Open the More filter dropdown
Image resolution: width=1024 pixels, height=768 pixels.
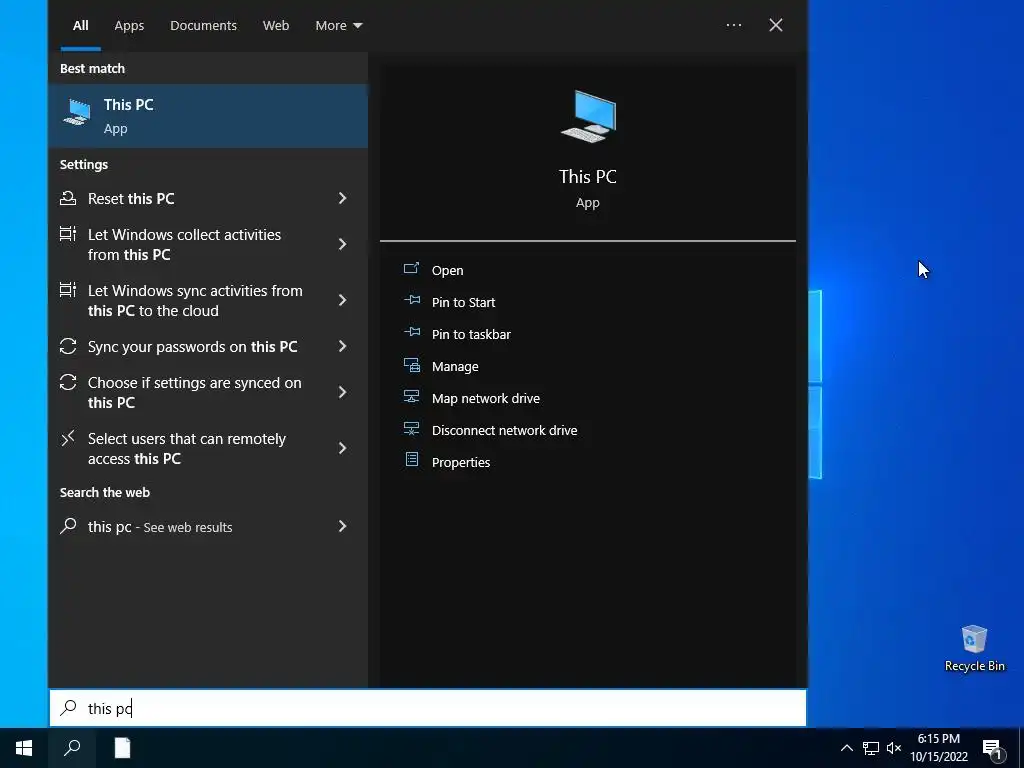338,25
